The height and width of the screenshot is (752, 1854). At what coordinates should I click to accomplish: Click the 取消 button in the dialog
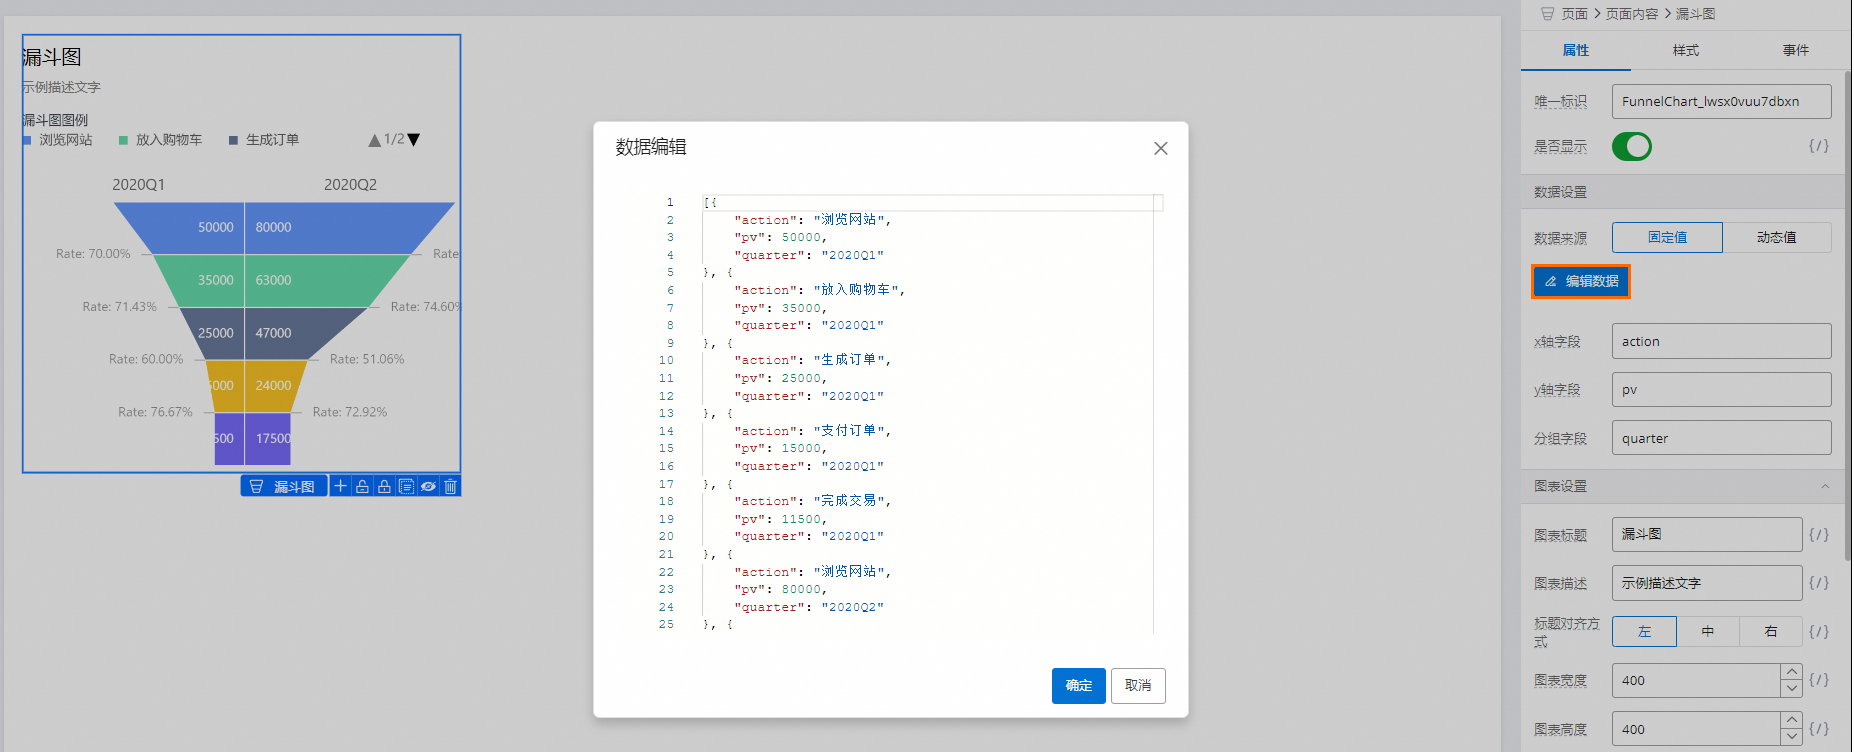[1138, 686]
